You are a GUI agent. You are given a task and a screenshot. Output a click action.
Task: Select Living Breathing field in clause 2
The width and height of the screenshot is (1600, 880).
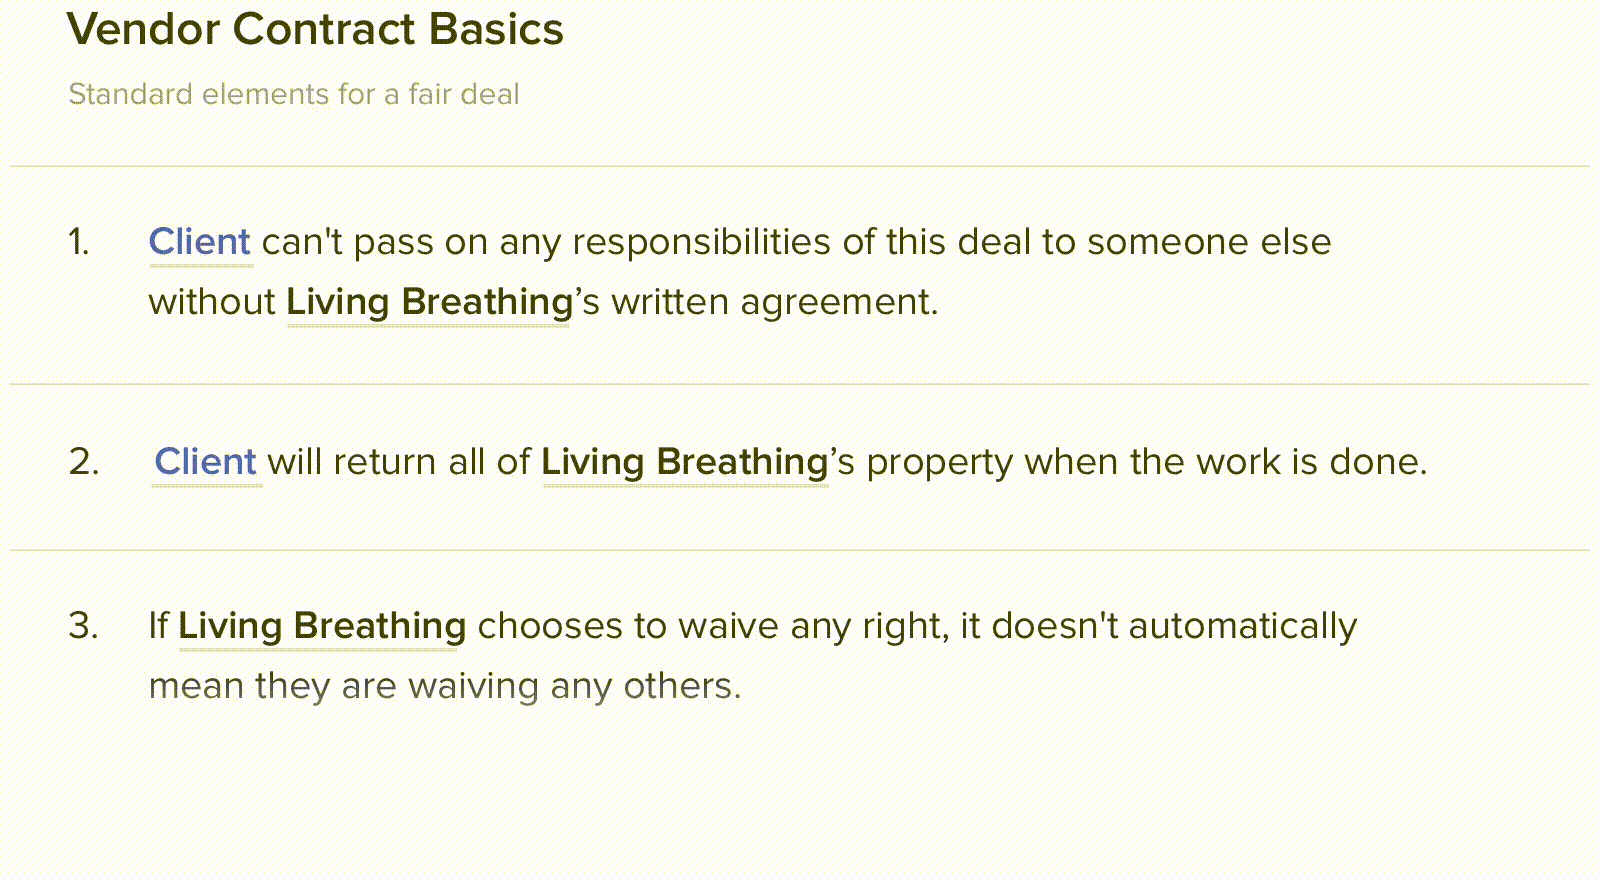[x=685, y=463]
